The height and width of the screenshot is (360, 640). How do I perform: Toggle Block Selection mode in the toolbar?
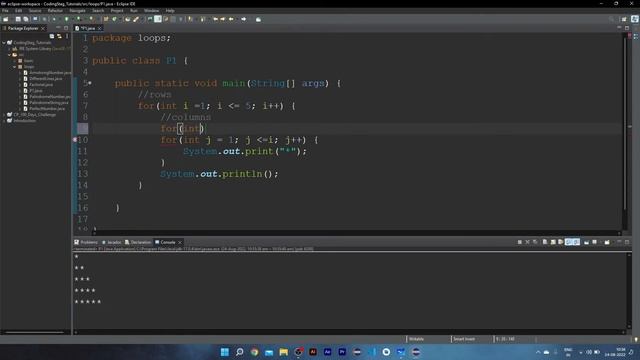[x=173, y=19]
